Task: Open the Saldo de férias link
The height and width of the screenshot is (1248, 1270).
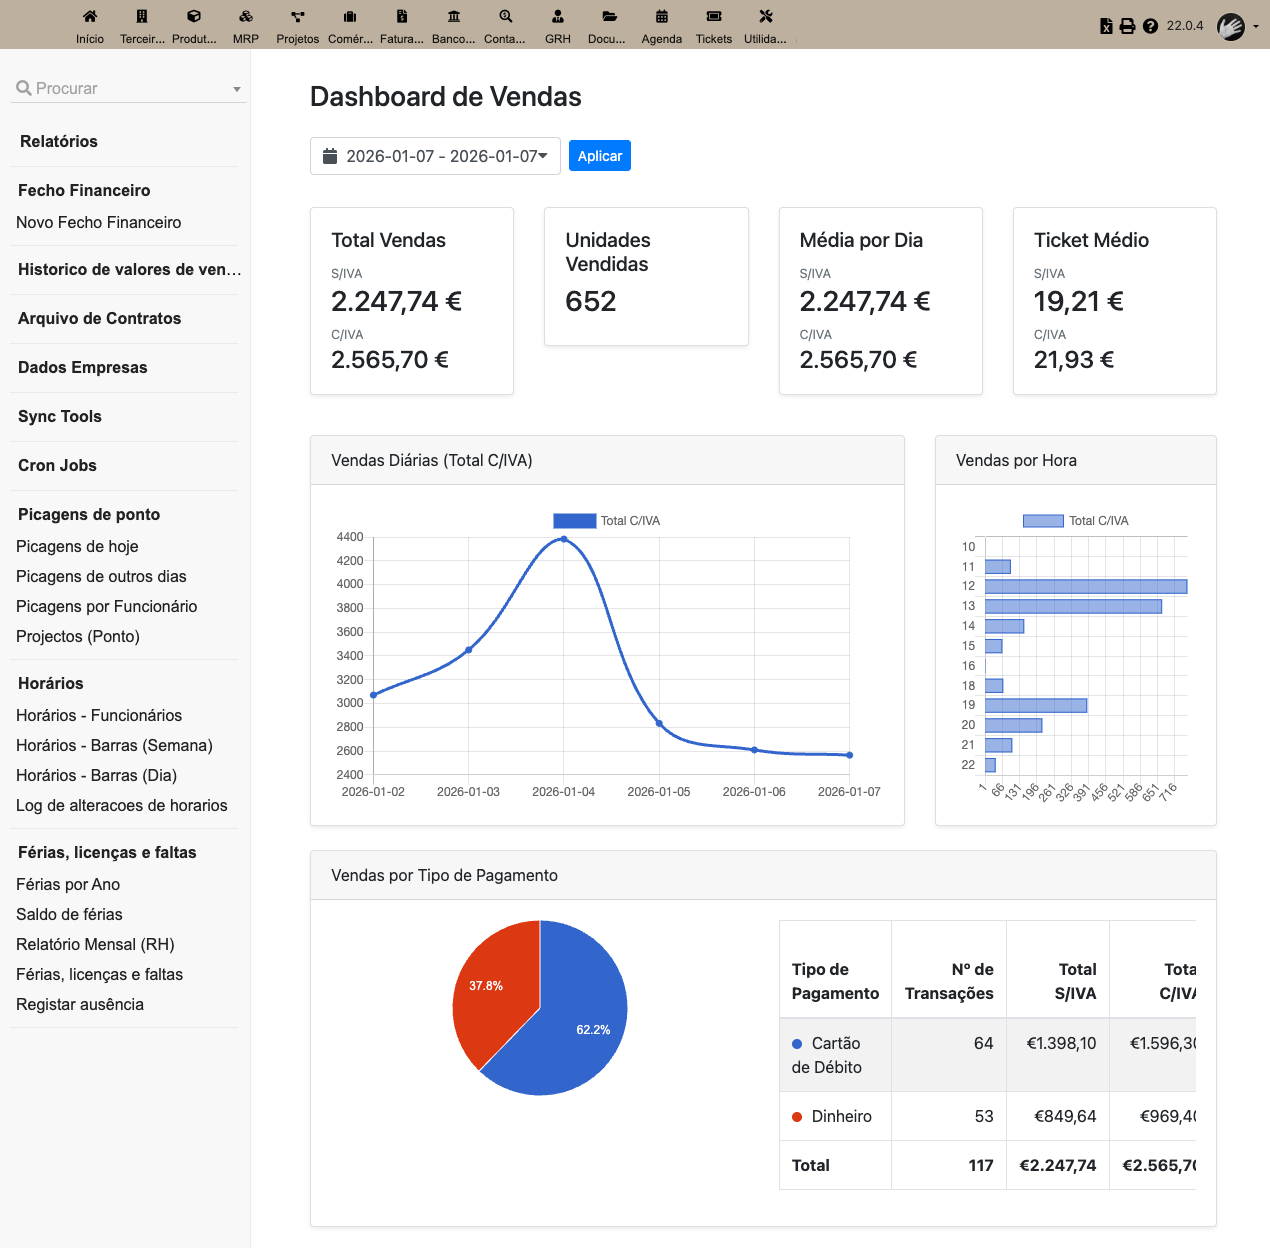Action: pyautogui.click(x=69, y=914)
